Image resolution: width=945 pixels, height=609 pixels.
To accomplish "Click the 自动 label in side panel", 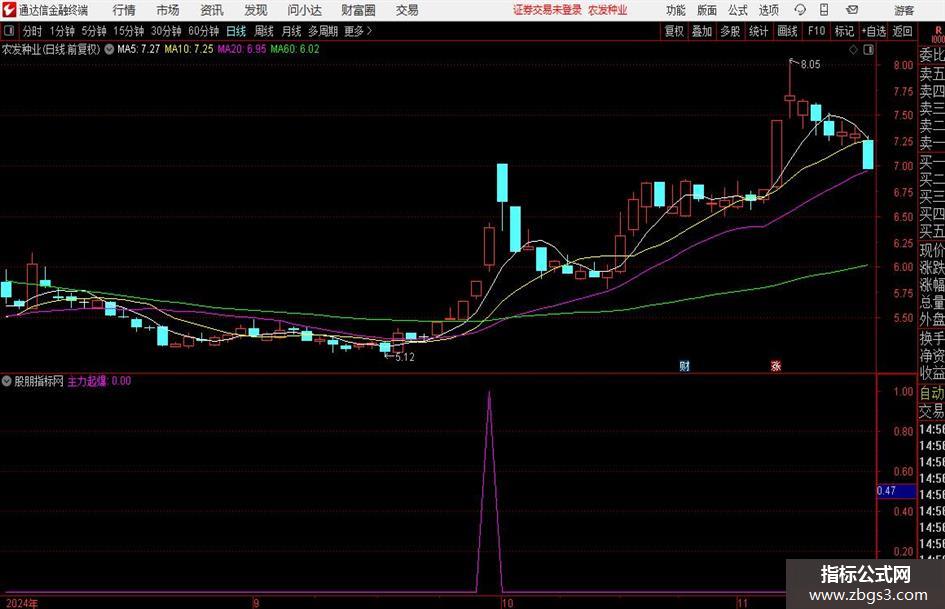I will pos(932,393).
